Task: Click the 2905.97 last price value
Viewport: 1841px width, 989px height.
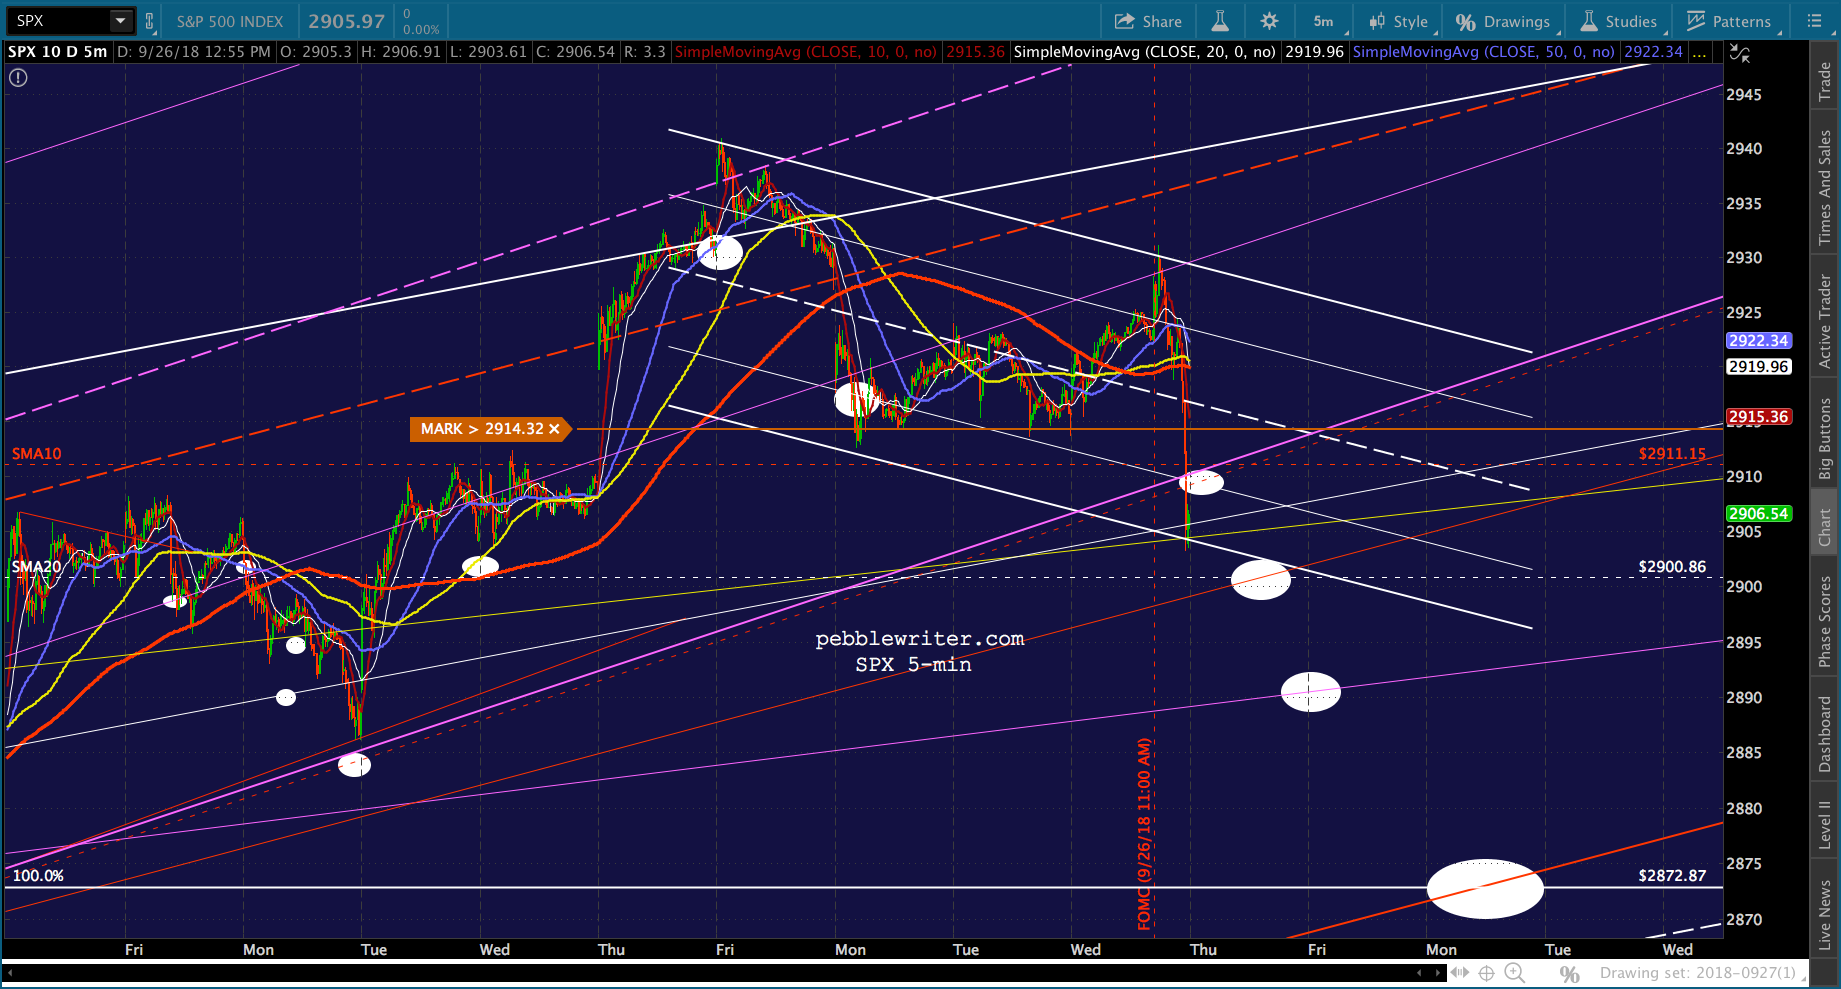Action: [x=346, y=21]
